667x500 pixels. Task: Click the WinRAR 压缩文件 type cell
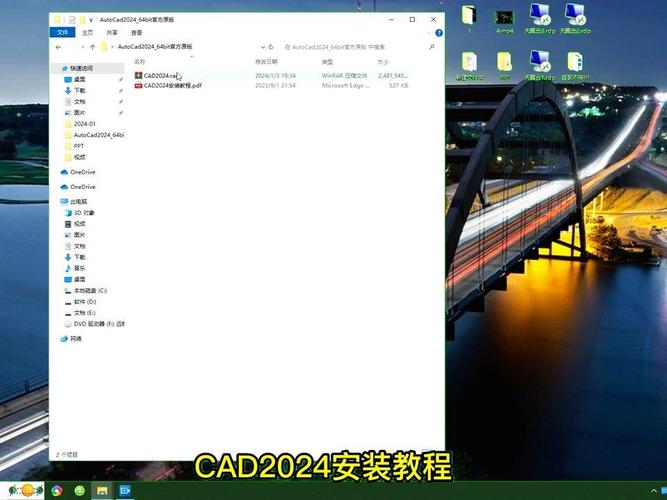344,75
